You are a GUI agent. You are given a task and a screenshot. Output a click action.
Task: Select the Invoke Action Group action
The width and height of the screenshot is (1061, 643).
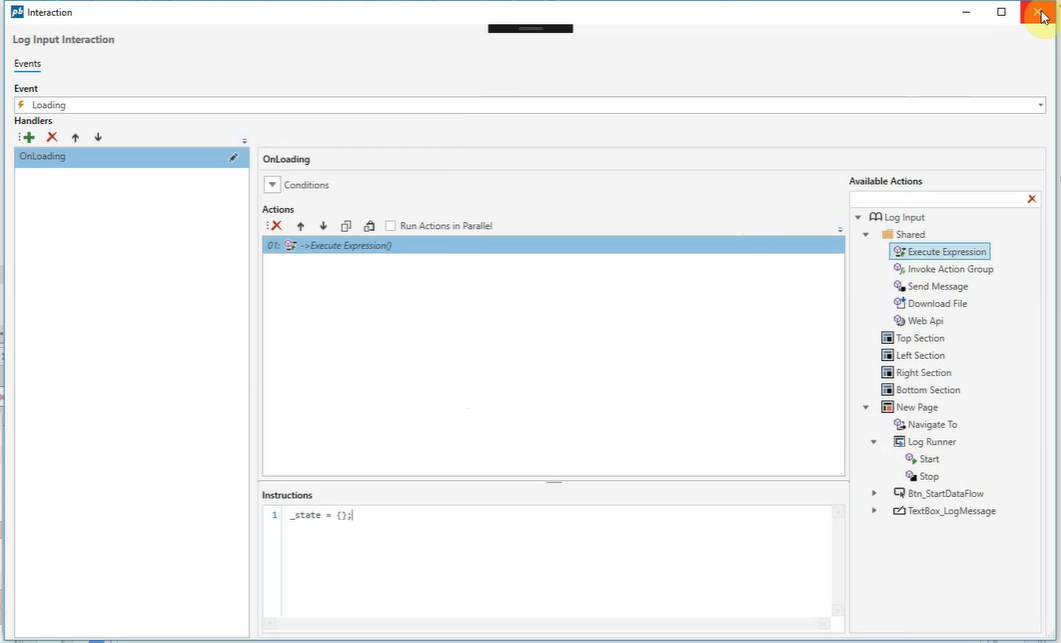click(x=950, y=269)
